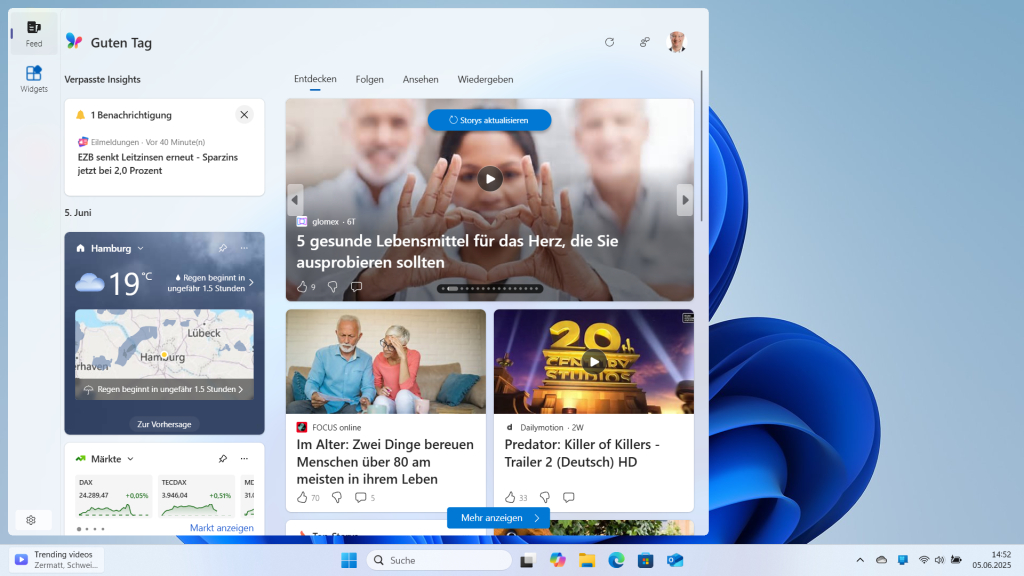Open Microsoft Store from taskbar

(645, 560)
